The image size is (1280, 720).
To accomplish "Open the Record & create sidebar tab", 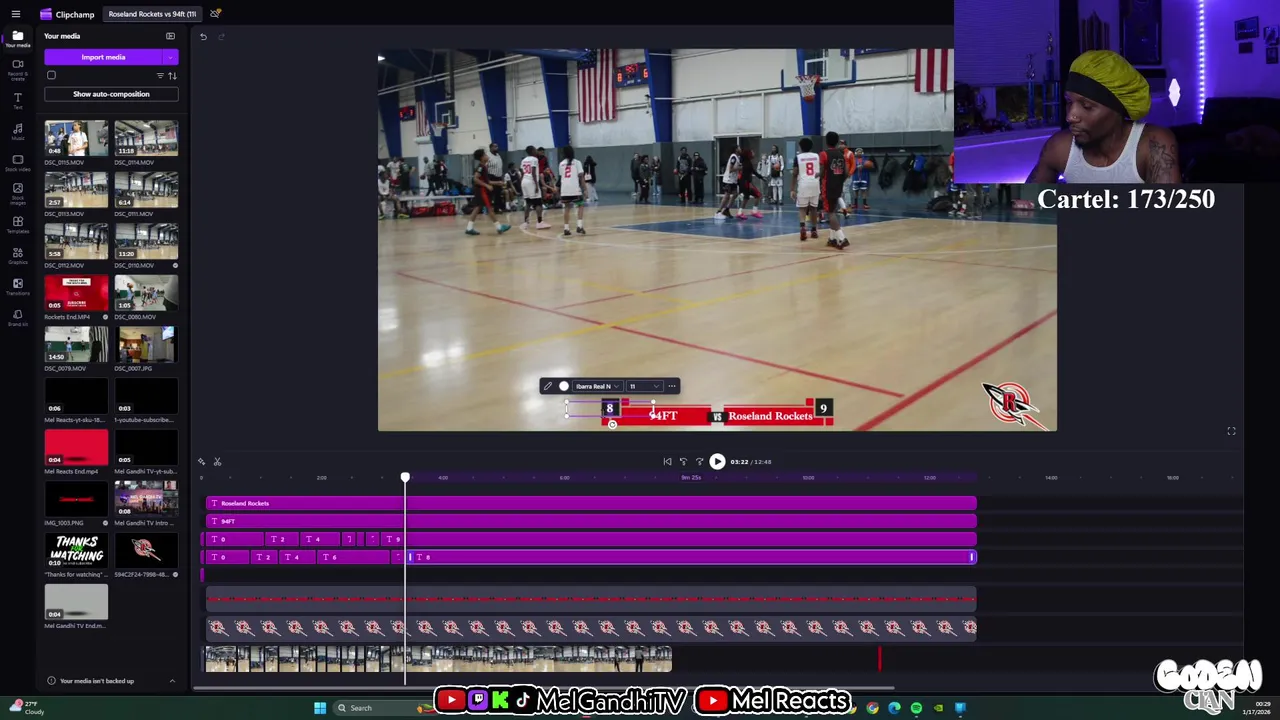I will click(x=17, y=70).
